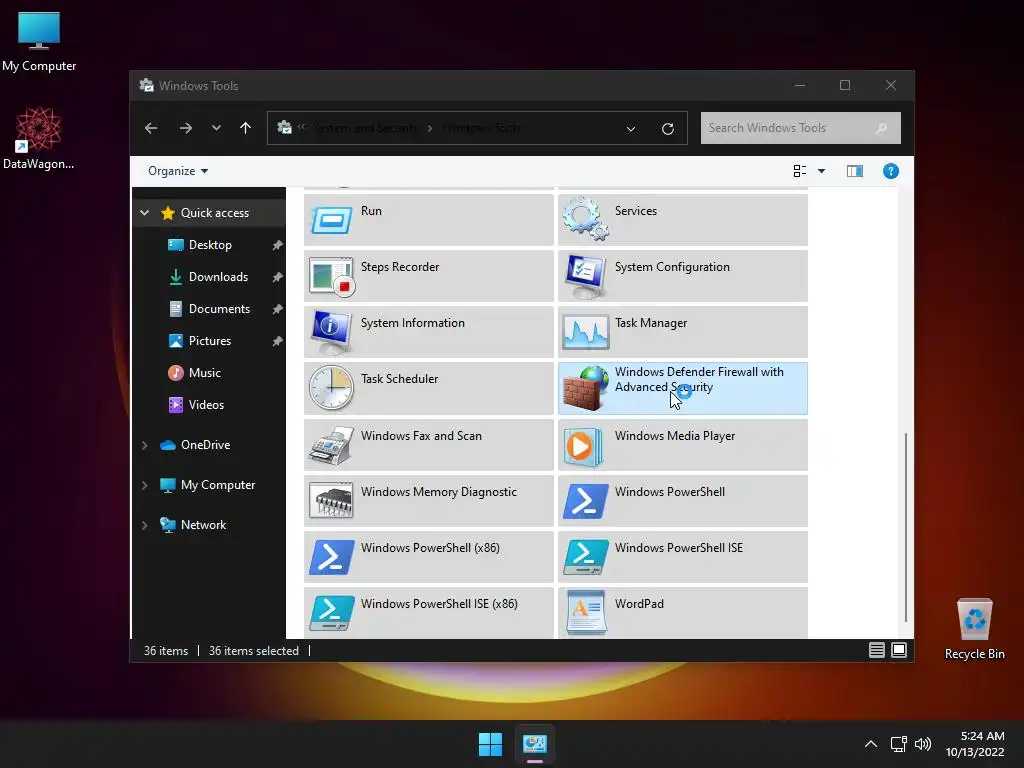The image size is (1024, 768).
Task: Open Task Scheduler clock icon
Action: tap(332, 388)
